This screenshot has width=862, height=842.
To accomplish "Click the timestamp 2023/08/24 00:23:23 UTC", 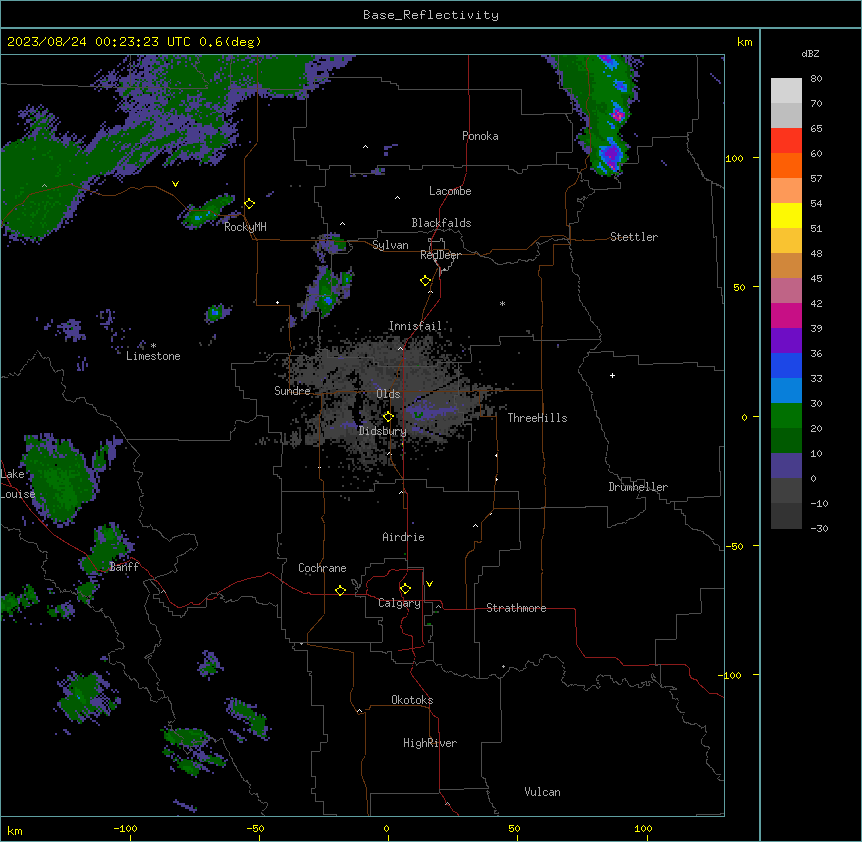I will [x=98, y=42].
